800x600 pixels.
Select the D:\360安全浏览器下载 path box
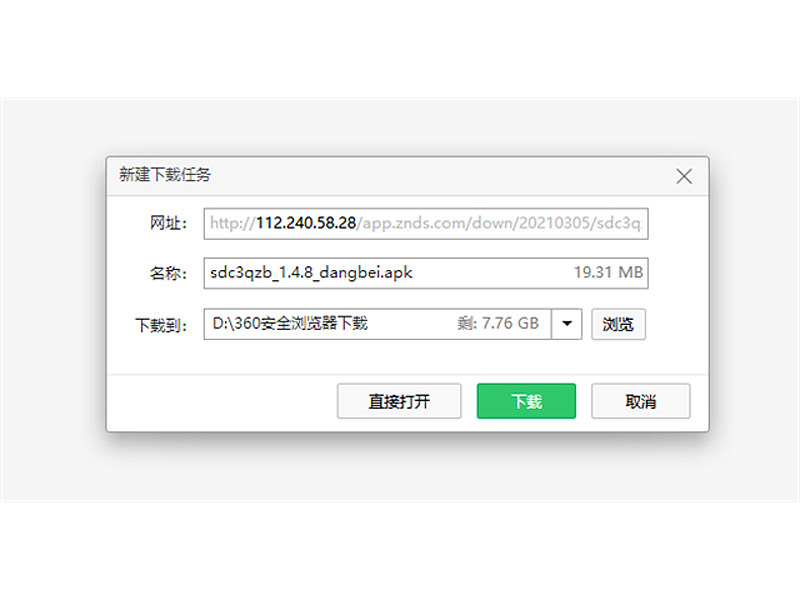click(x=378, y=324)
